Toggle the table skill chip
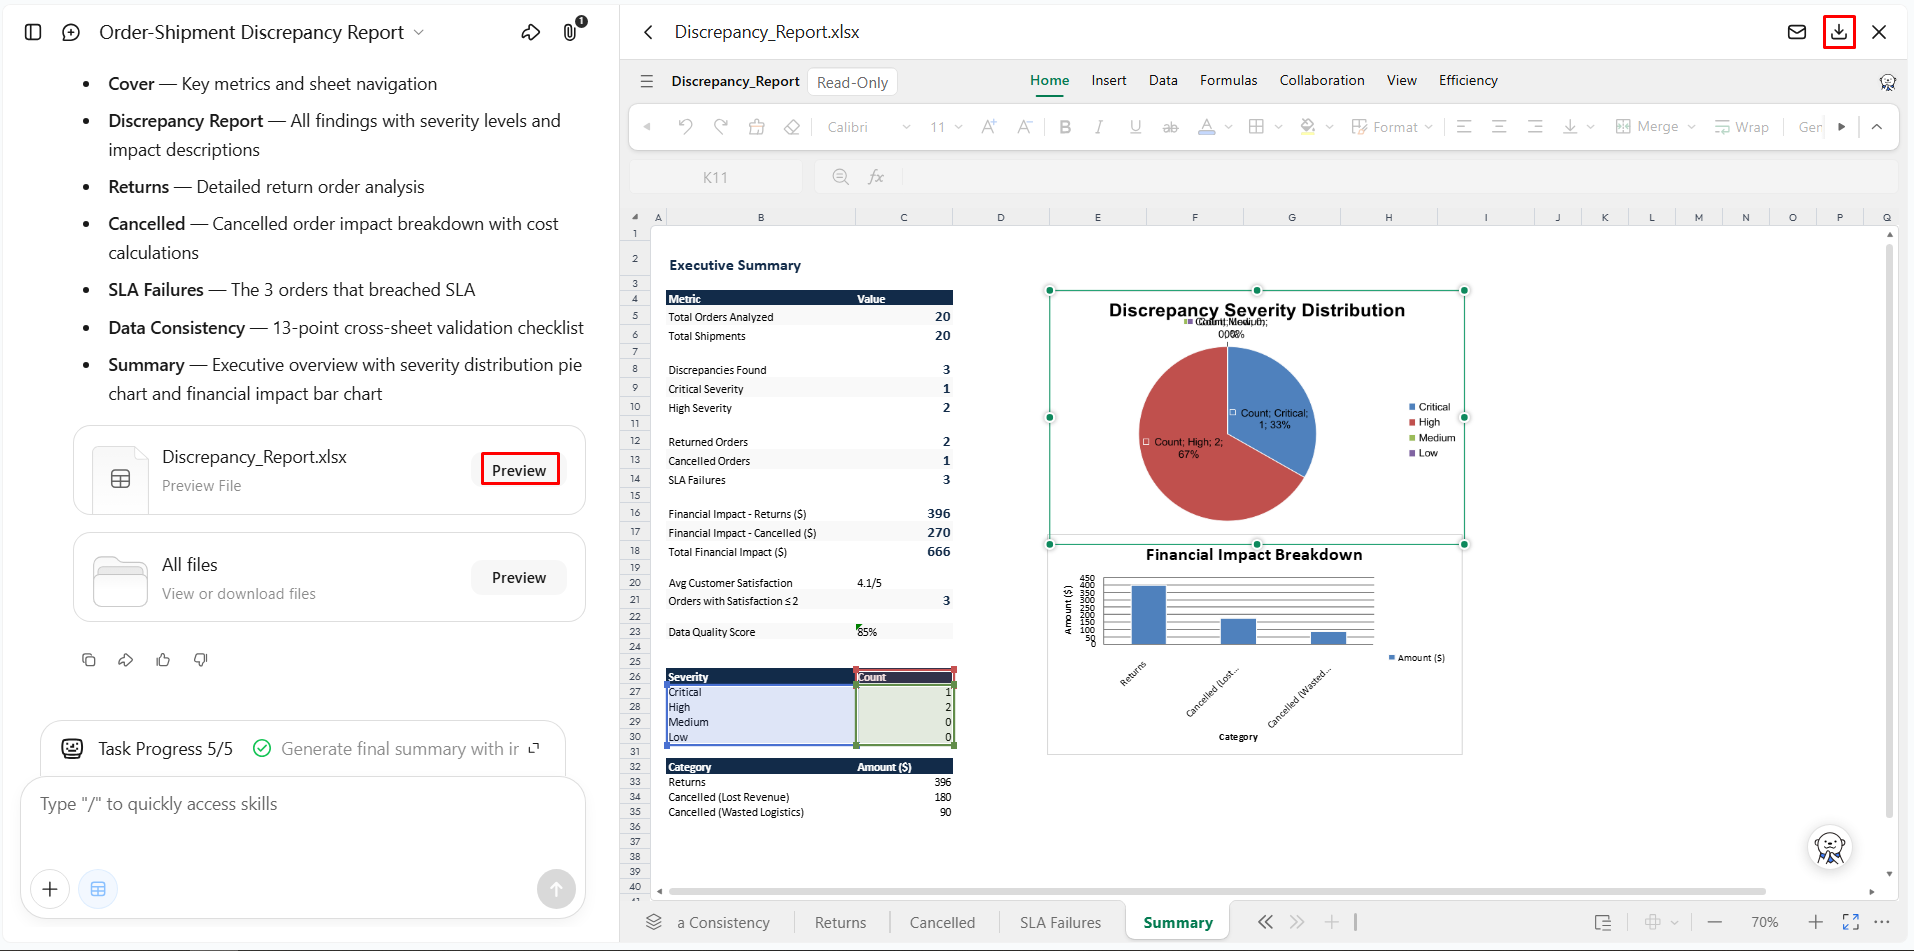 point(98,889)
